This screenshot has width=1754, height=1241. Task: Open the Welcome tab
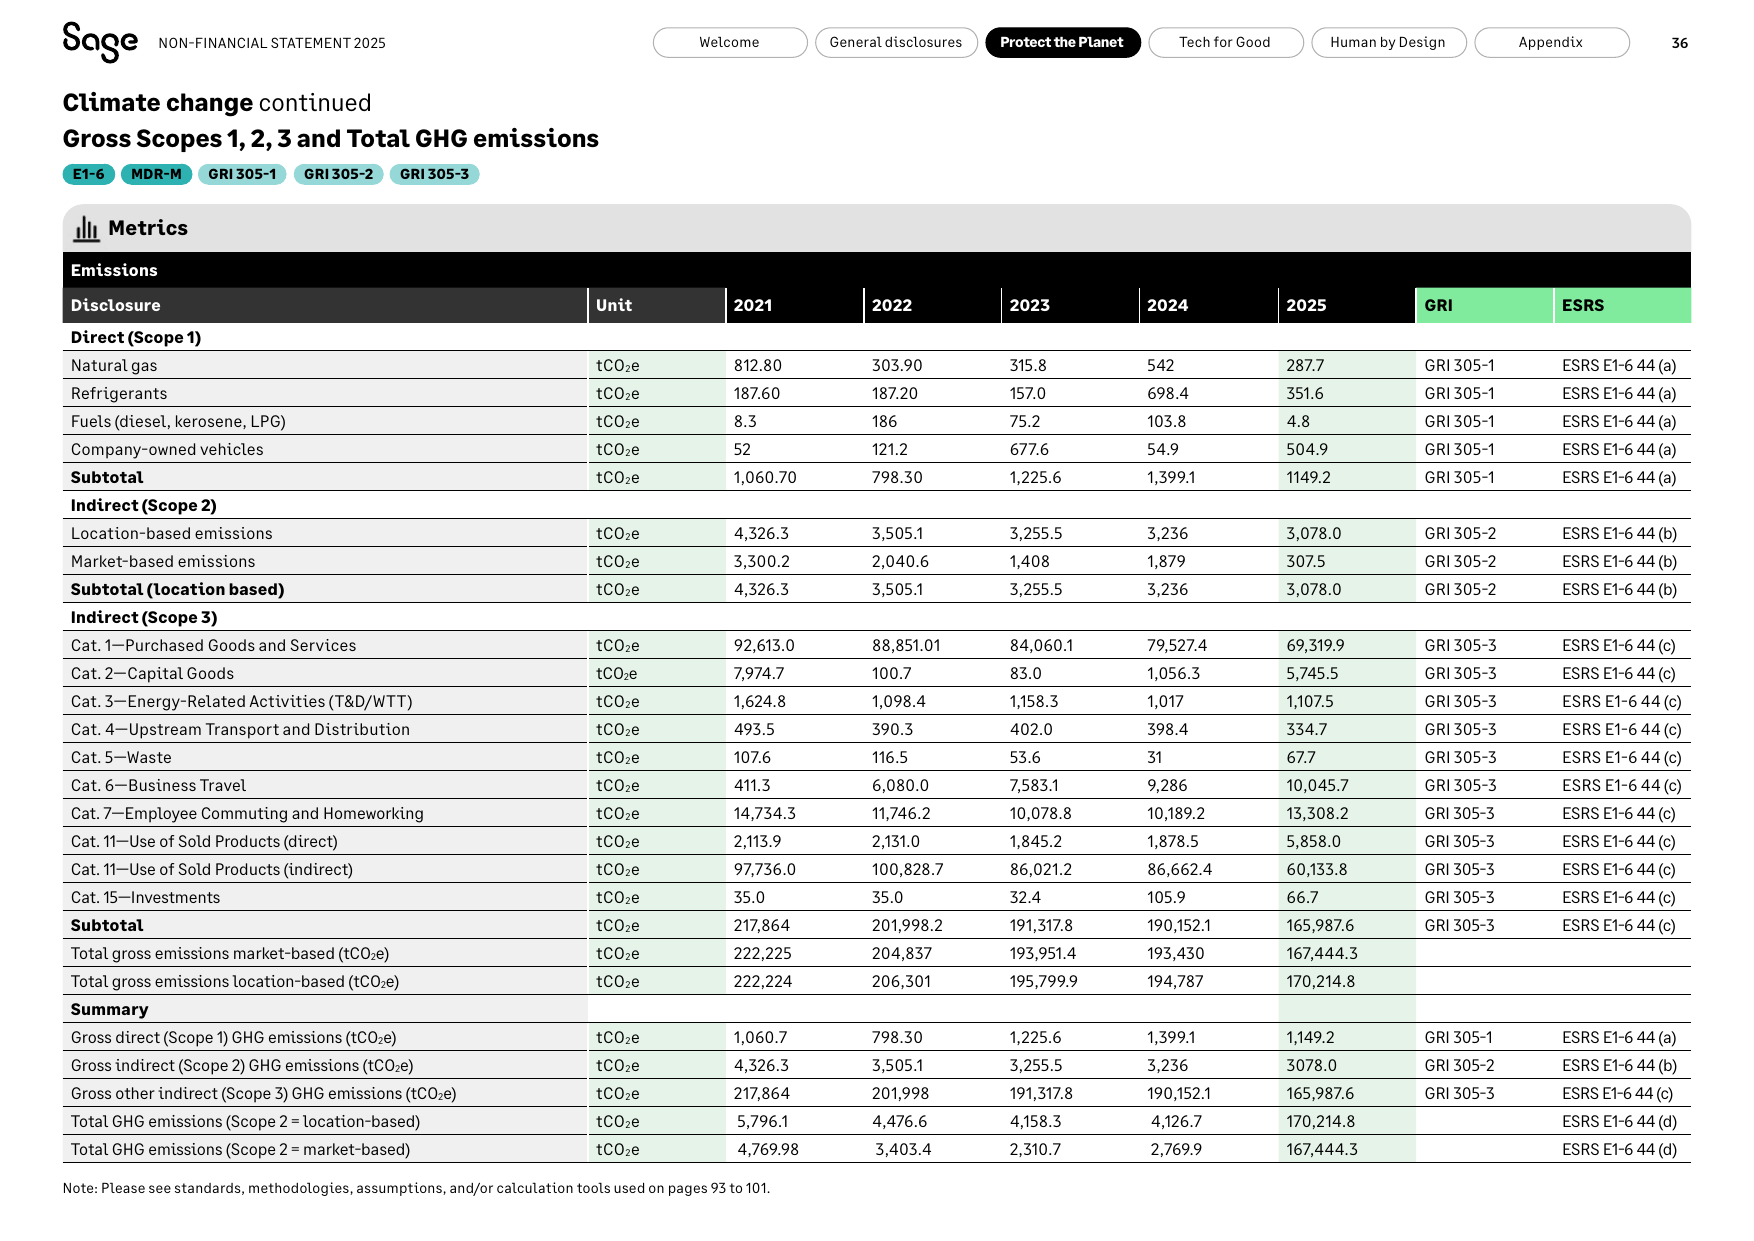click(x=730, y=42)
